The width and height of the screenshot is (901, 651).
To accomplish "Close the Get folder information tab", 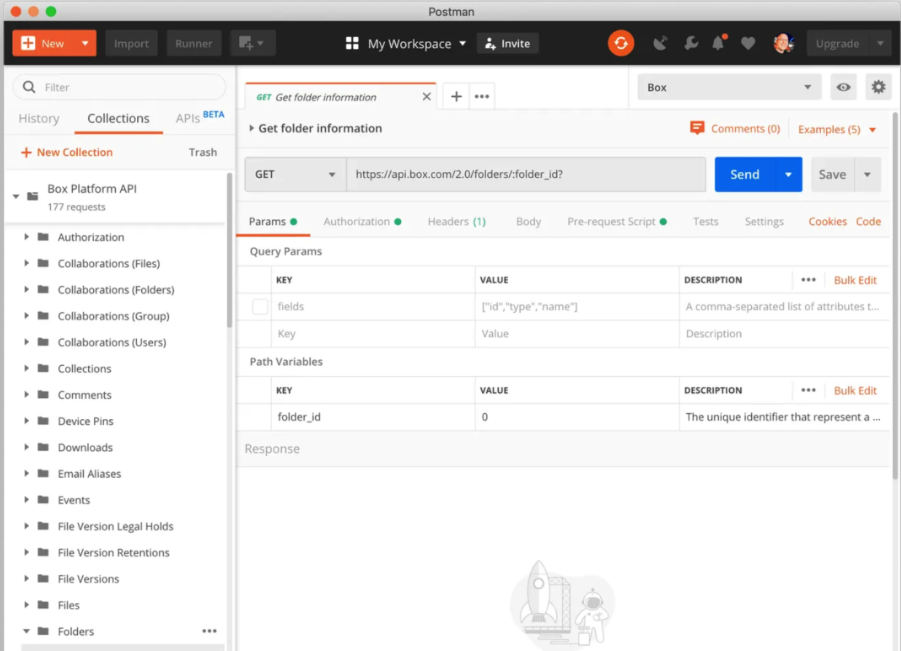I will click(x=426, y=97).
